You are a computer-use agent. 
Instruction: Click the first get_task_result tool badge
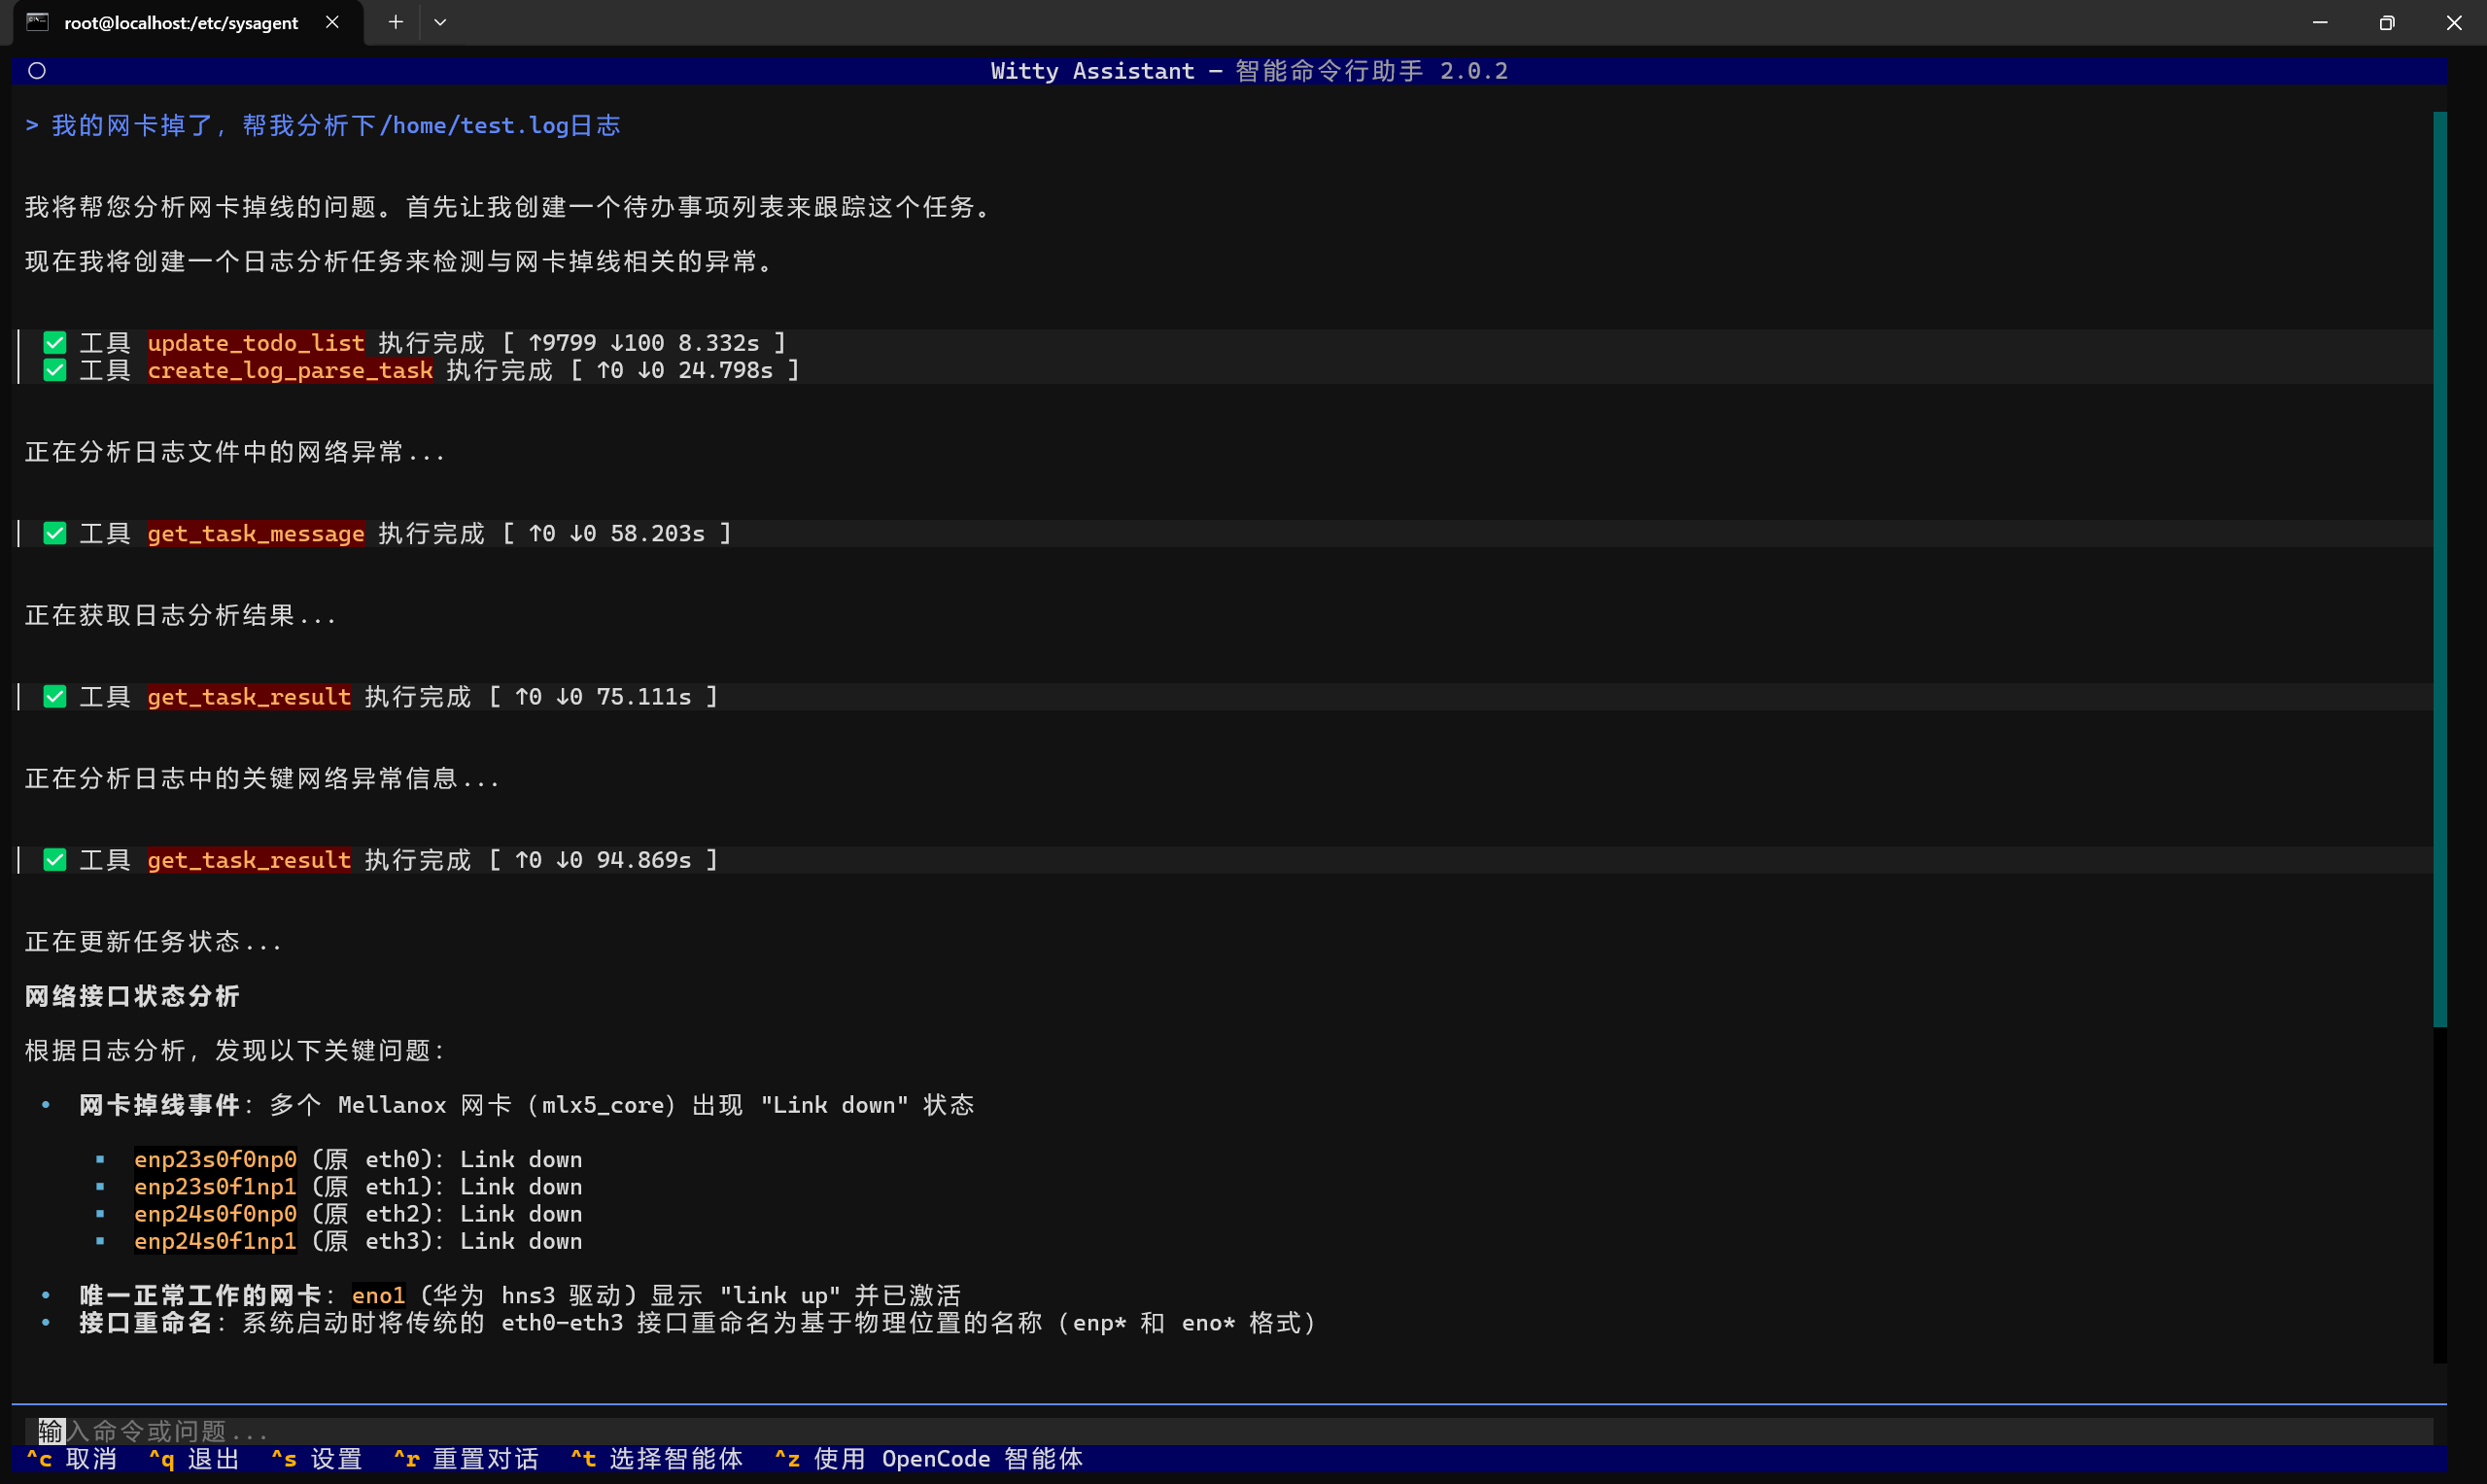(247, 696)
